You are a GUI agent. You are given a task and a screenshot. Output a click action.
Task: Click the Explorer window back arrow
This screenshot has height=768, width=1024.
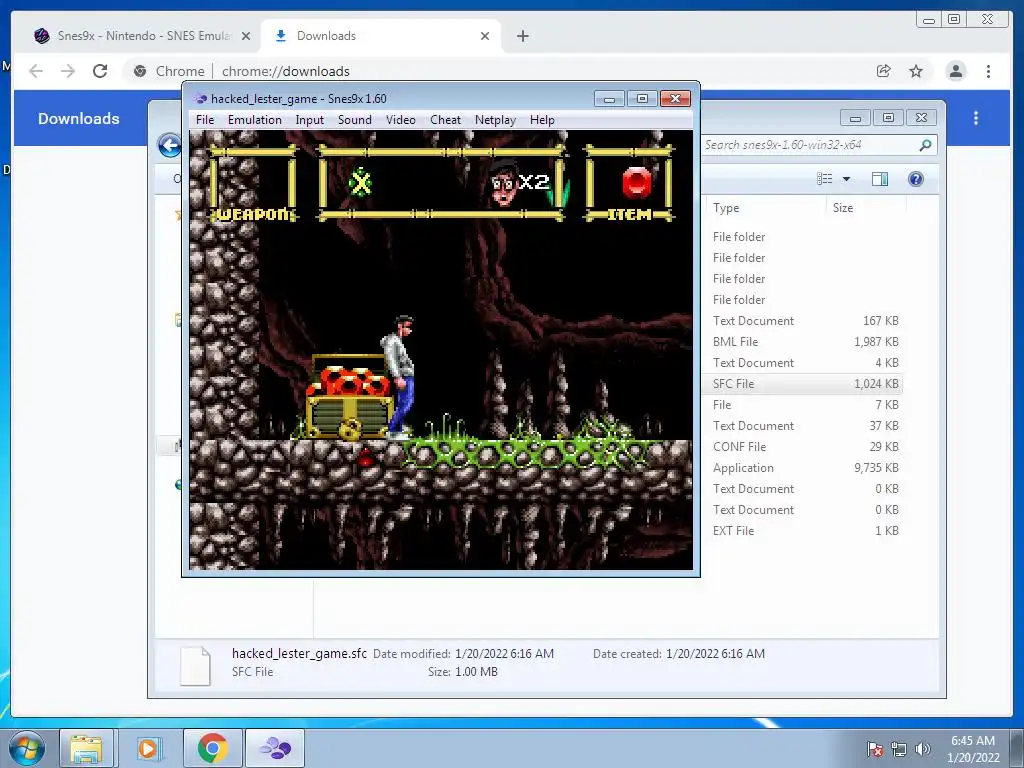[170, 145]
